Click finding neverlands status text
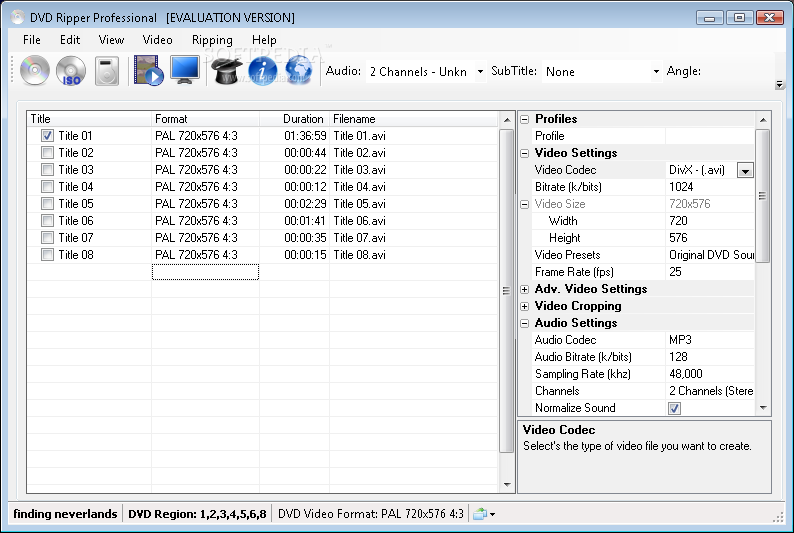This screenshot has height=533, width=794. (65, 514)
